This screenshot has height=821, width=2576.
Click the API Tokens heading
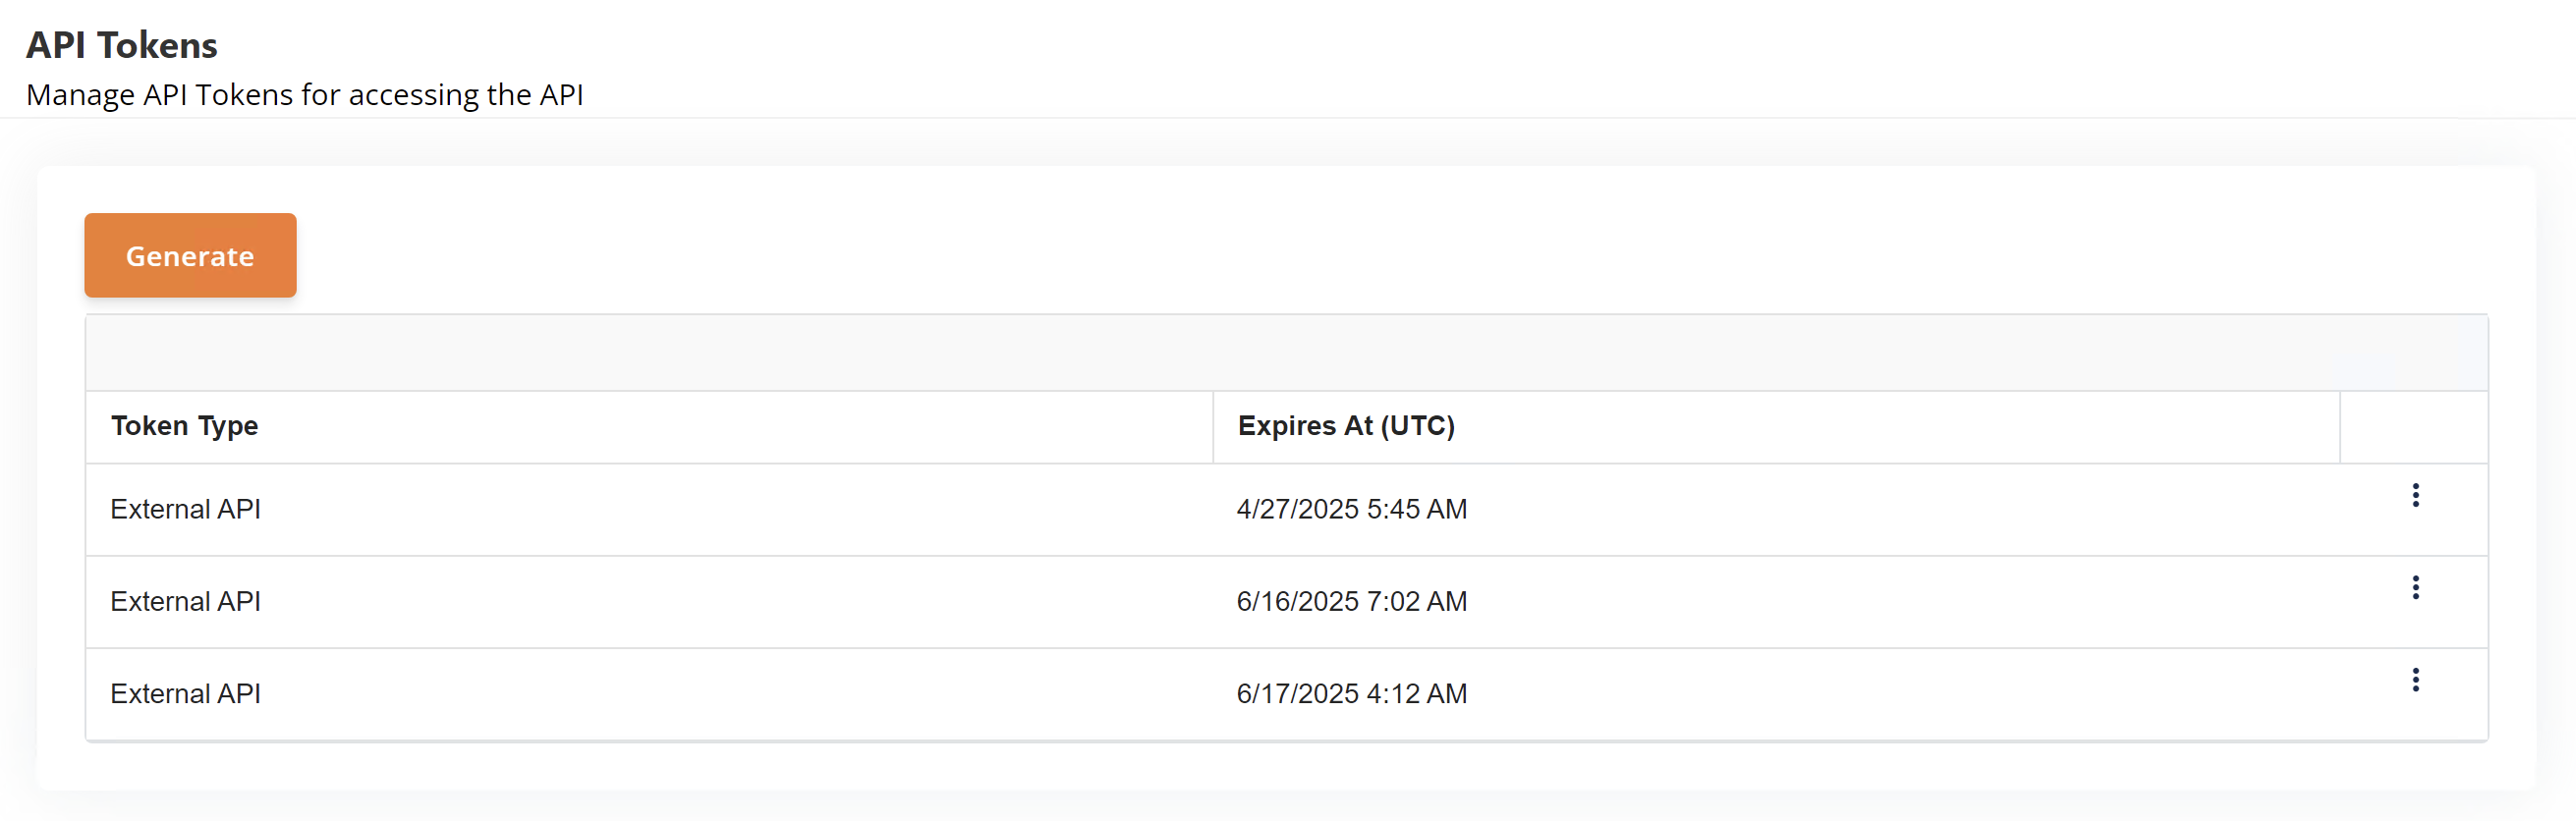click(x=122, y=44)
